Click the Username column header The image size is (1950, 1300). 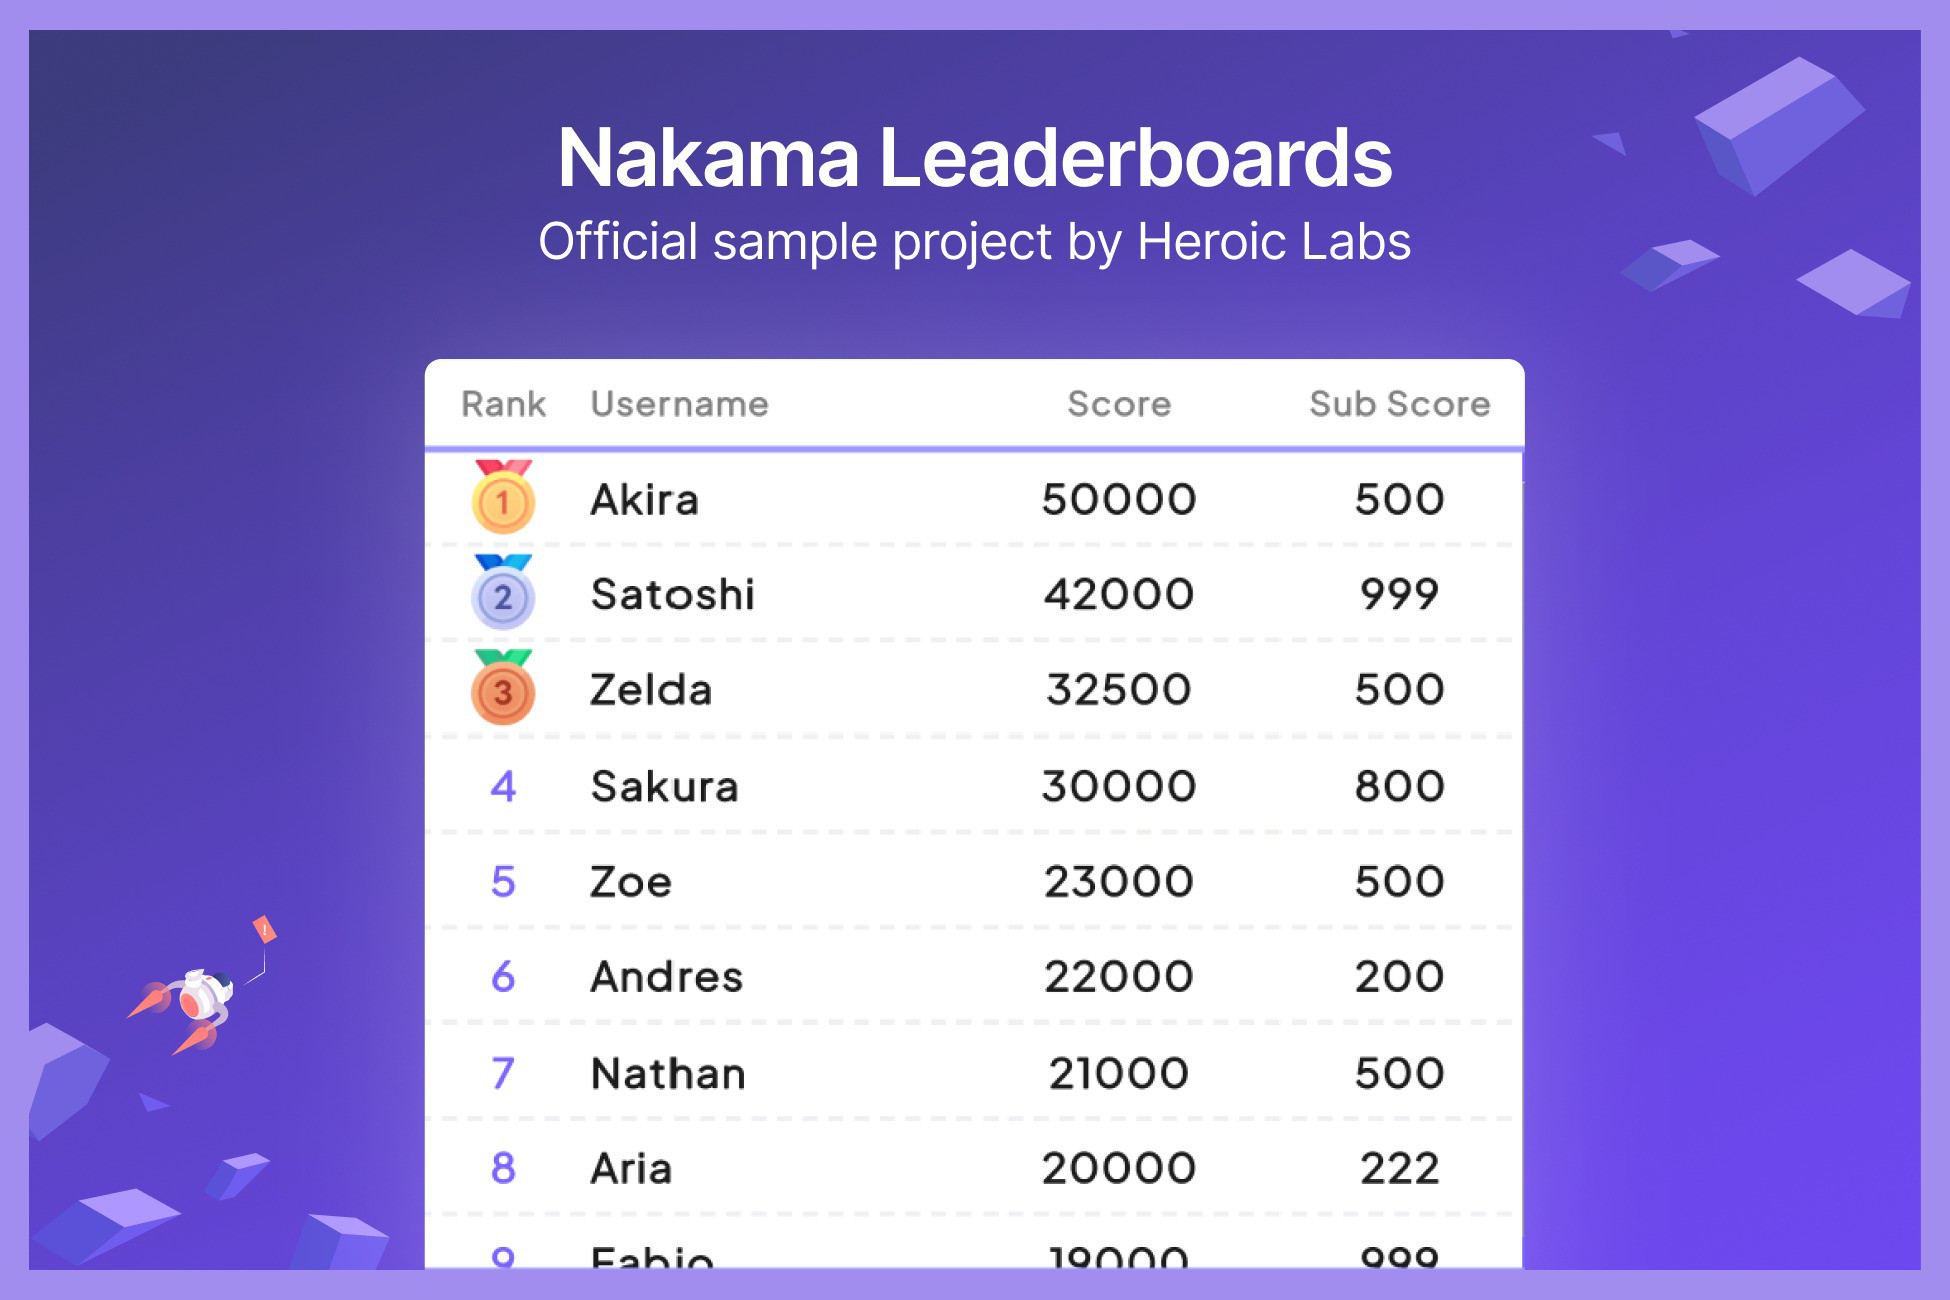point(680,404)
